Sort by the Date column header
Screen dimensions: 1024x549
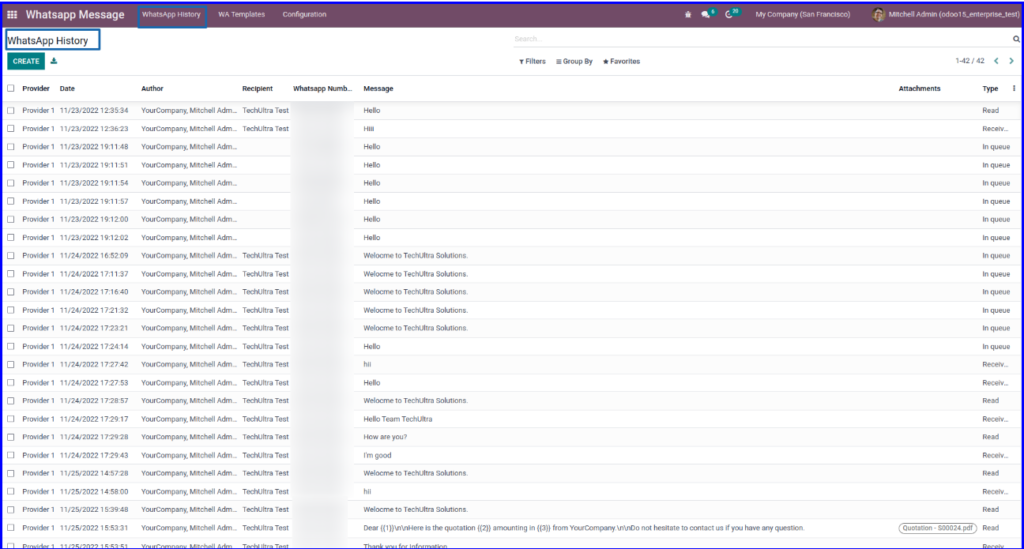coord(67,88)
